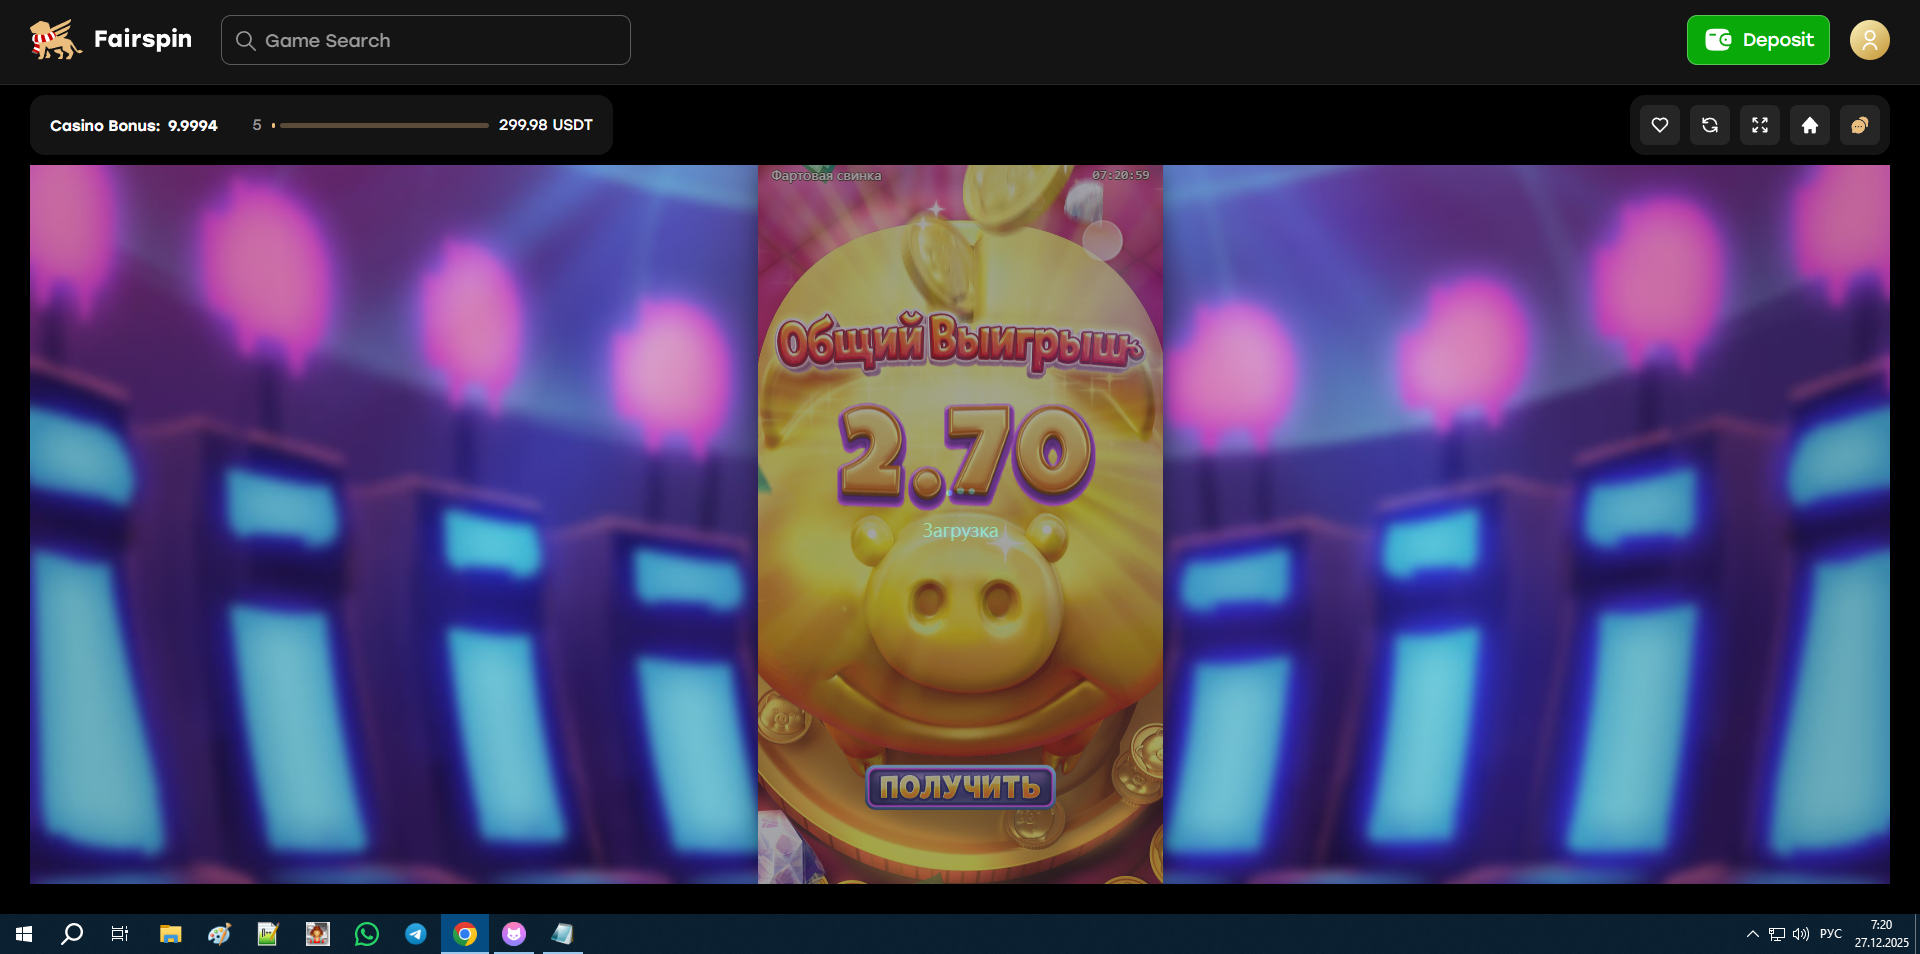This screenshot has height=954, width=1920.
Task: Show hidden system tray icons
Action: (1752, 934)
